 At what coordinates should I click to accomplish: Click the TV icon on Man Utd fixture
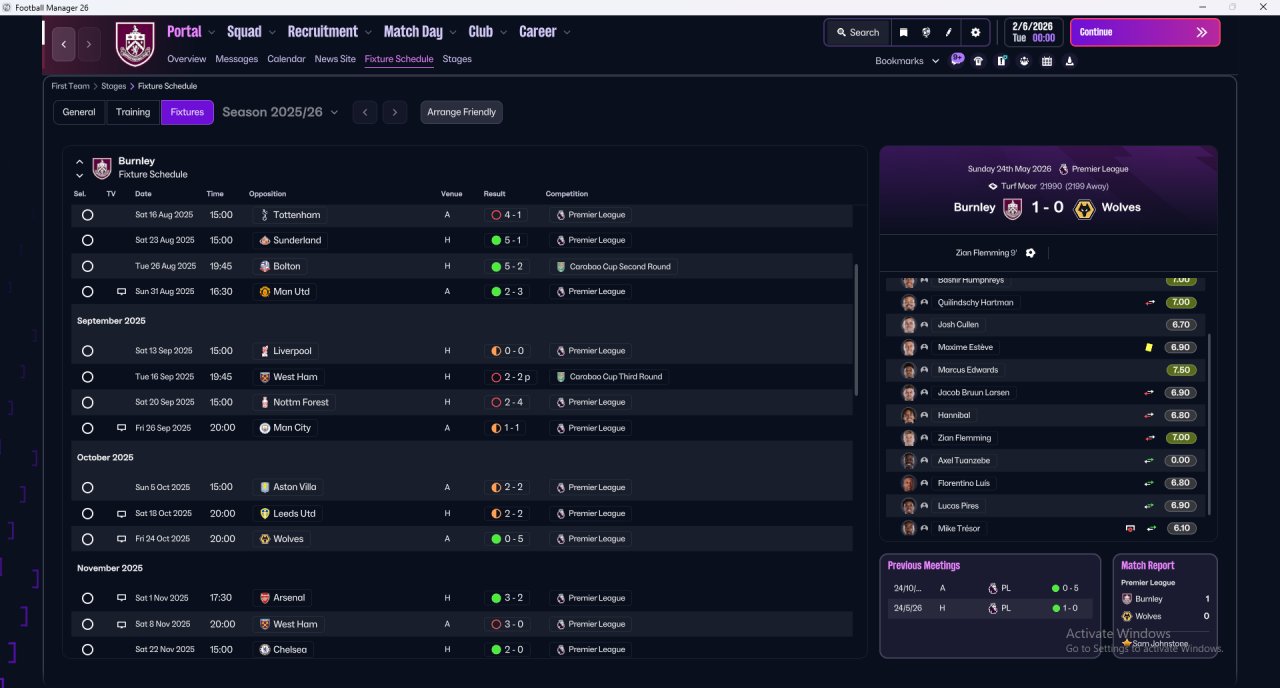121,292
